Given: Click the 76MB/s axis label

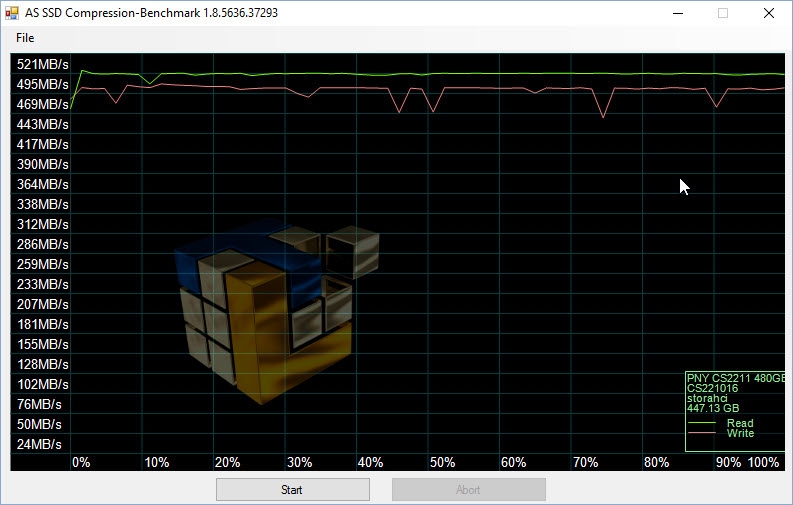Looking at the screenshot, I should pos(39,404).
